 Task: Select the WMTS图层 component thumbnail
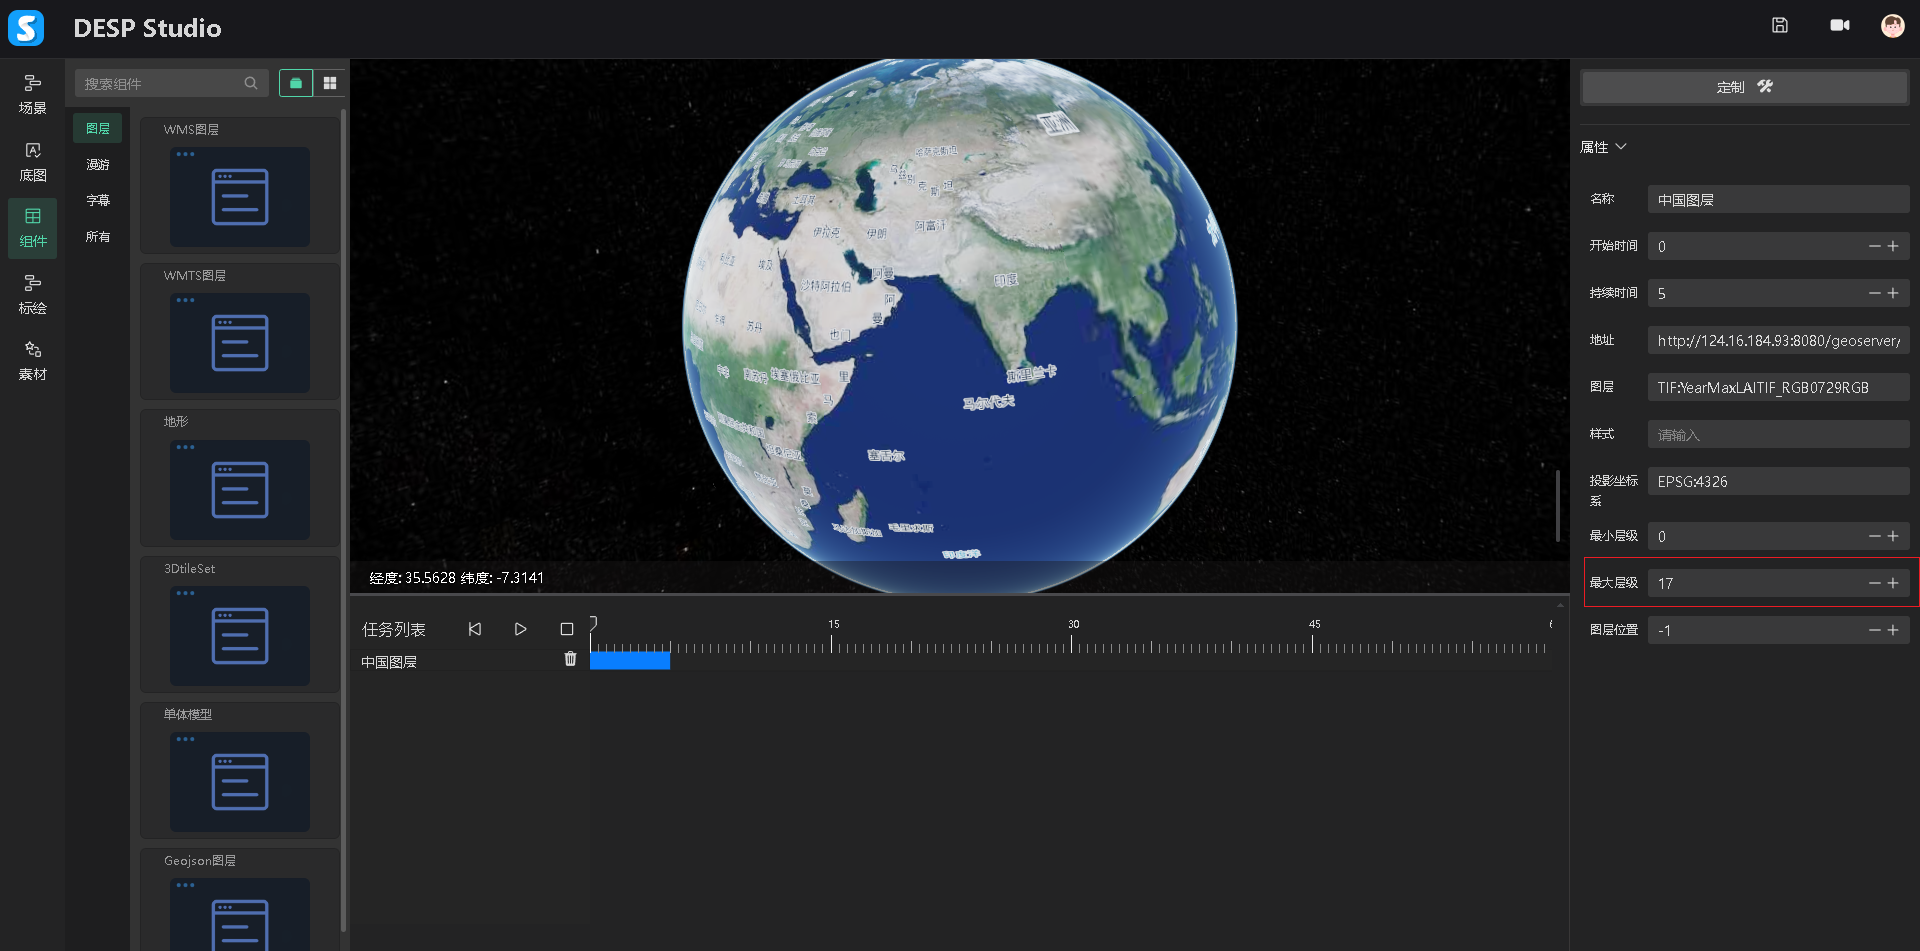(x=240, y=342)
